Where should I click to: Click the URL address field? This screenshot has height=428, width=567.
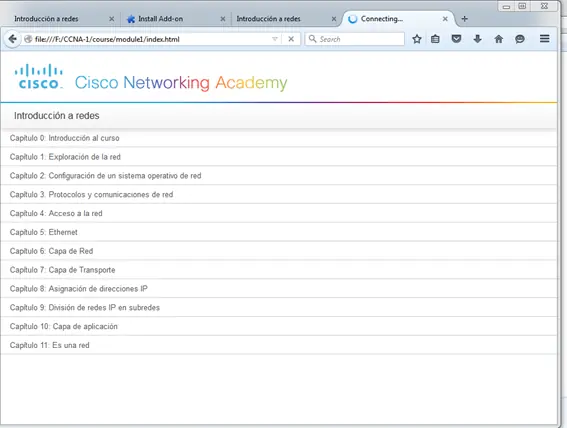[152, 39]
